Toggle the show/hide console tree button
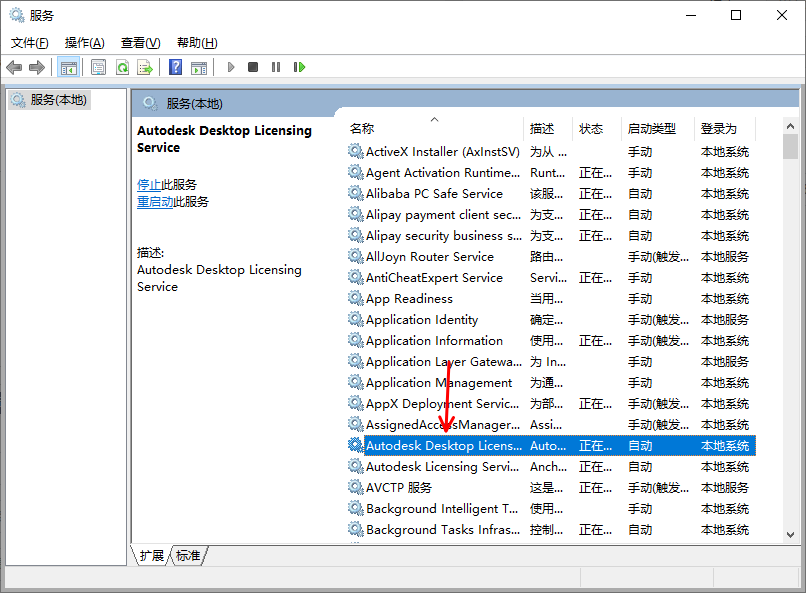 coord(69,67)
